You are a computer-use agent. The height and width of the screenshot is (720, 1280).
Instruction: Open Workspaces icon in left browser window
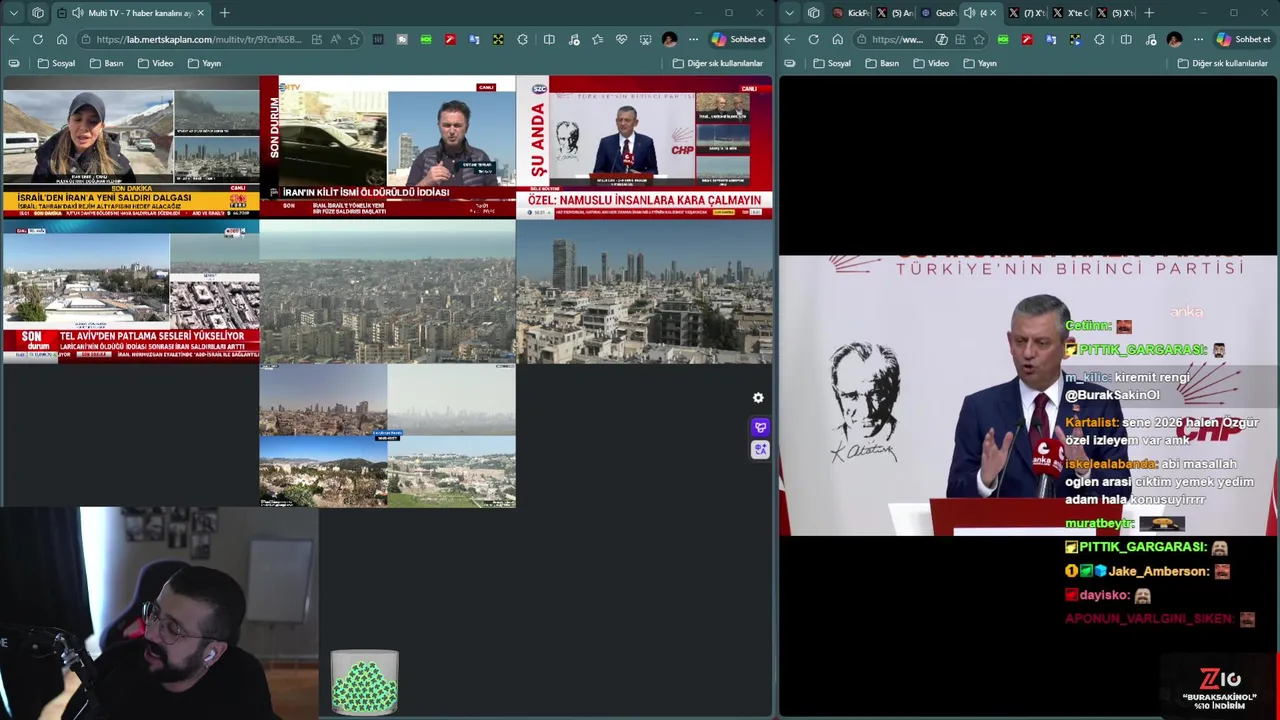pos(38,13)
